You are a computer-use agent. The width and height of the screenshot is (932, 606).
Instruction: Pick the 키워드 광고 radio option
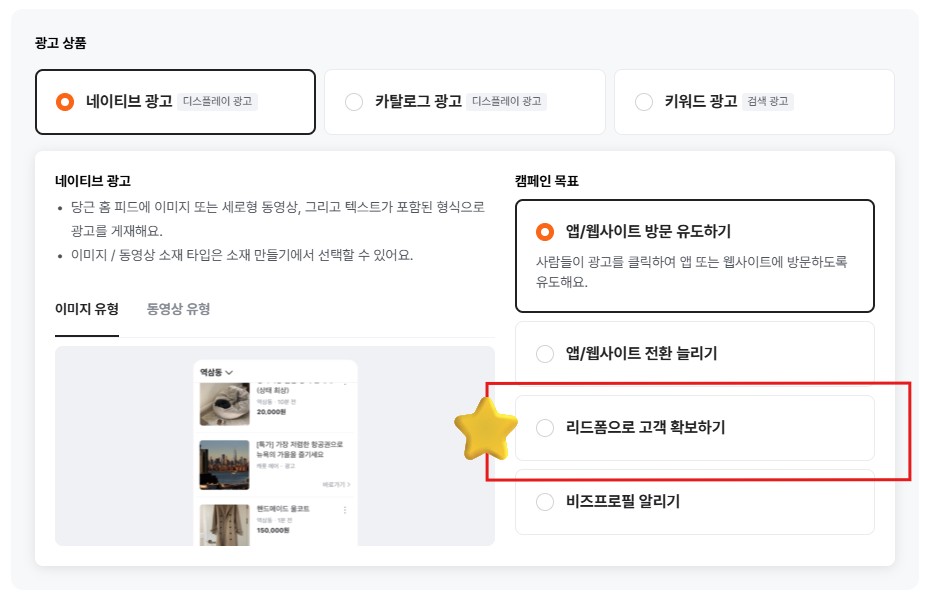click(644, 102)
